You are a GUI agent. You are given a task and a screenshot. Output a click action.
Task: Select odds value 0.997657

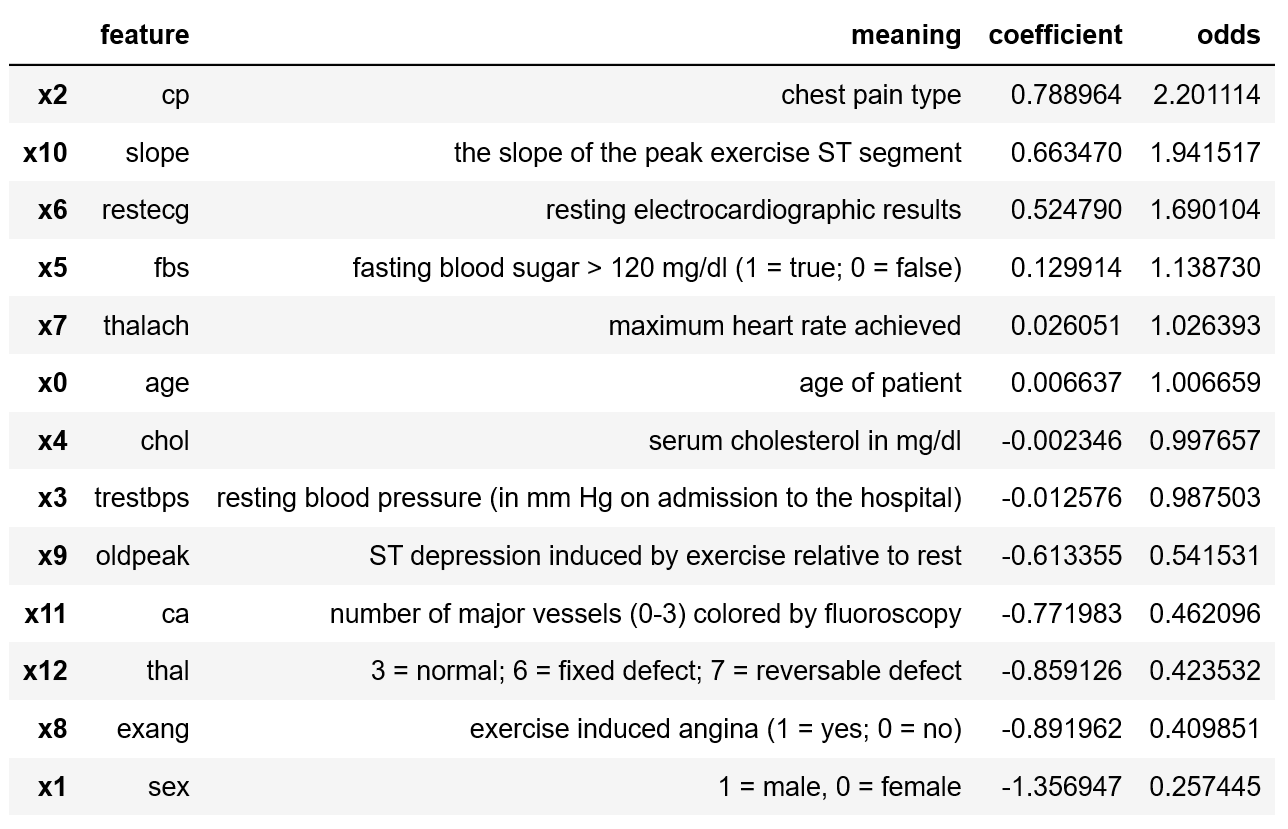pyautogui.click(x=1205, y=441)
